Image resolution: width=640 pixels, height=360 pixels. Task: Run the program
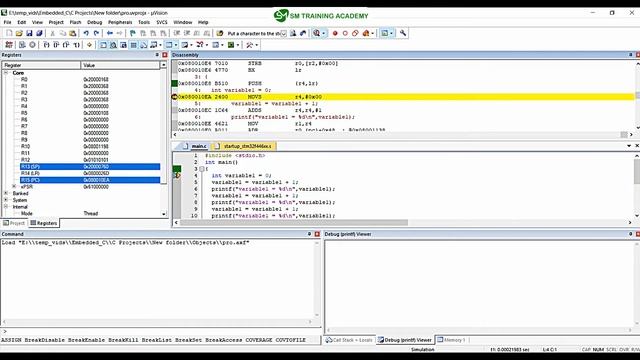tap(22, 45)
